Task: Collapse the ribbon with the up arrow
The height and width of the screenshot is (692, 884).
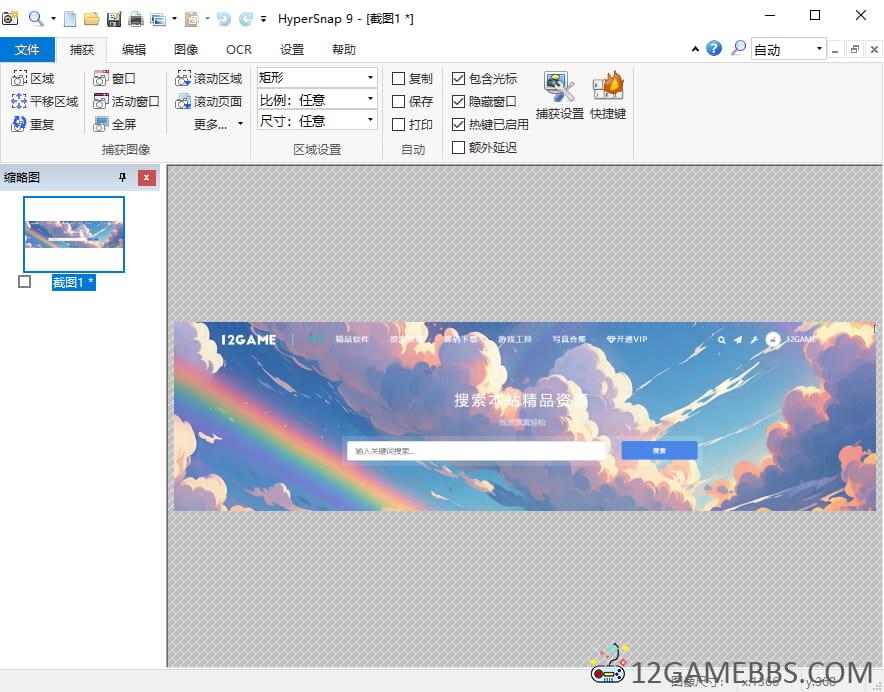Action: click(695, 49)
